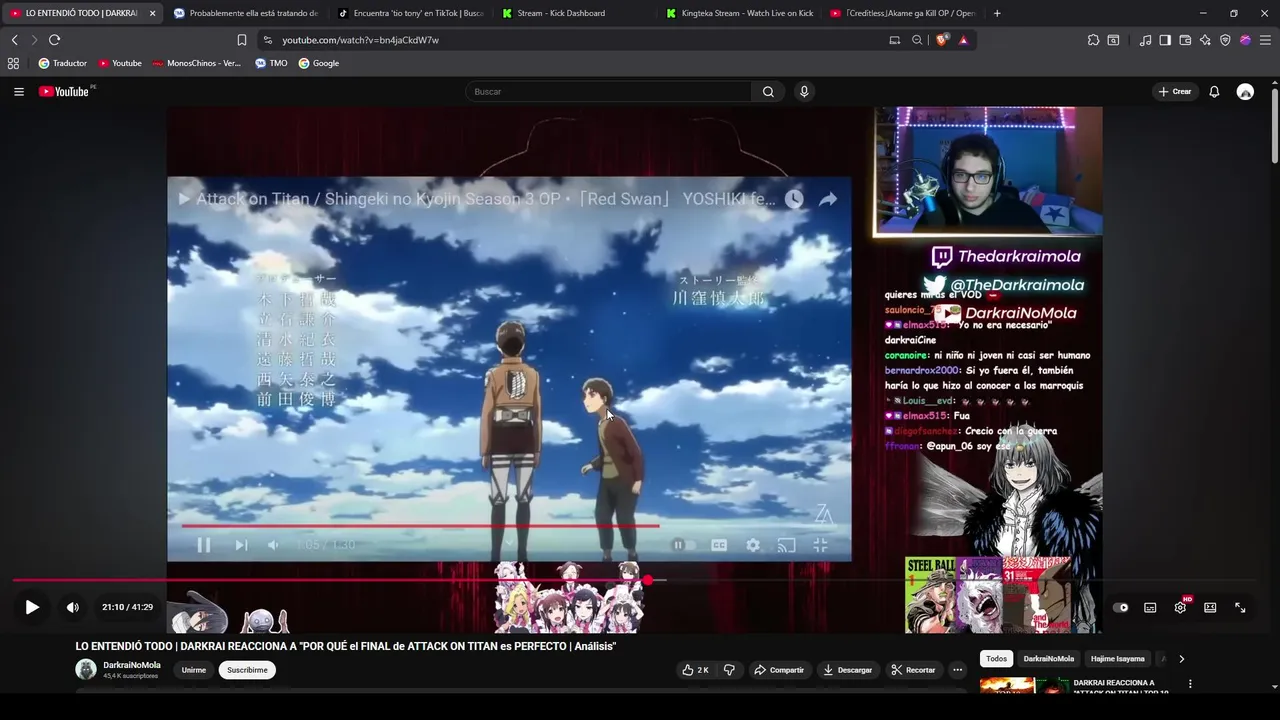
Task: Click the install app icon in address bar
Action: click(x=895, y=40)
